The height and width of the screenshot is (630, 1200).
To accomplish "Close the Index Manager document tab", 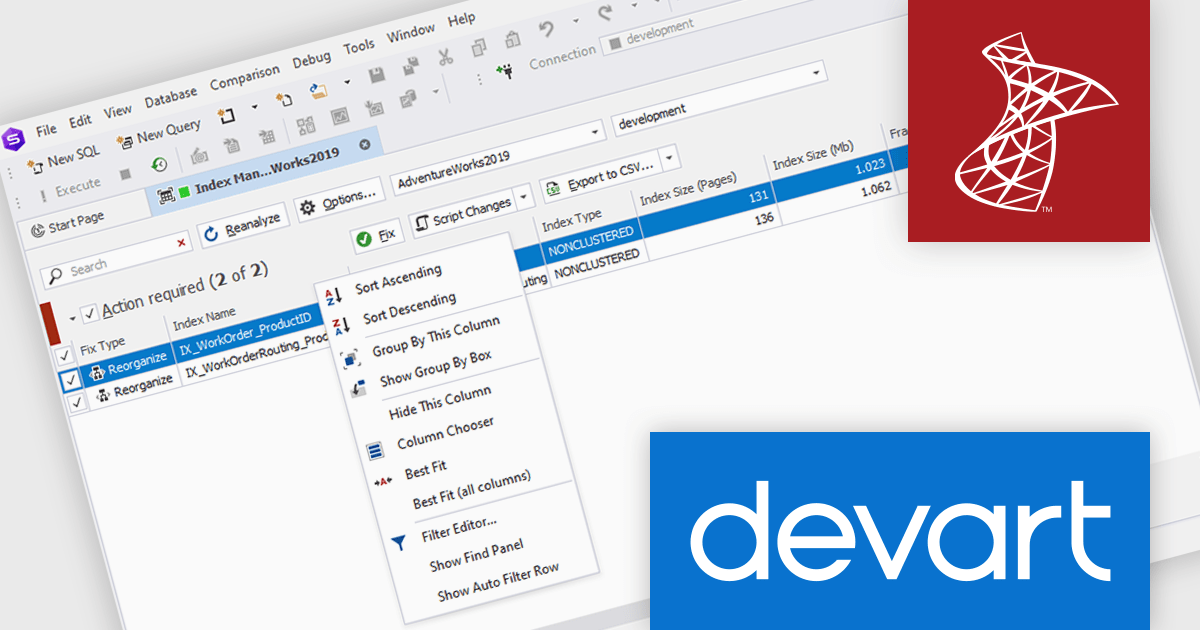I will (364, 144).
